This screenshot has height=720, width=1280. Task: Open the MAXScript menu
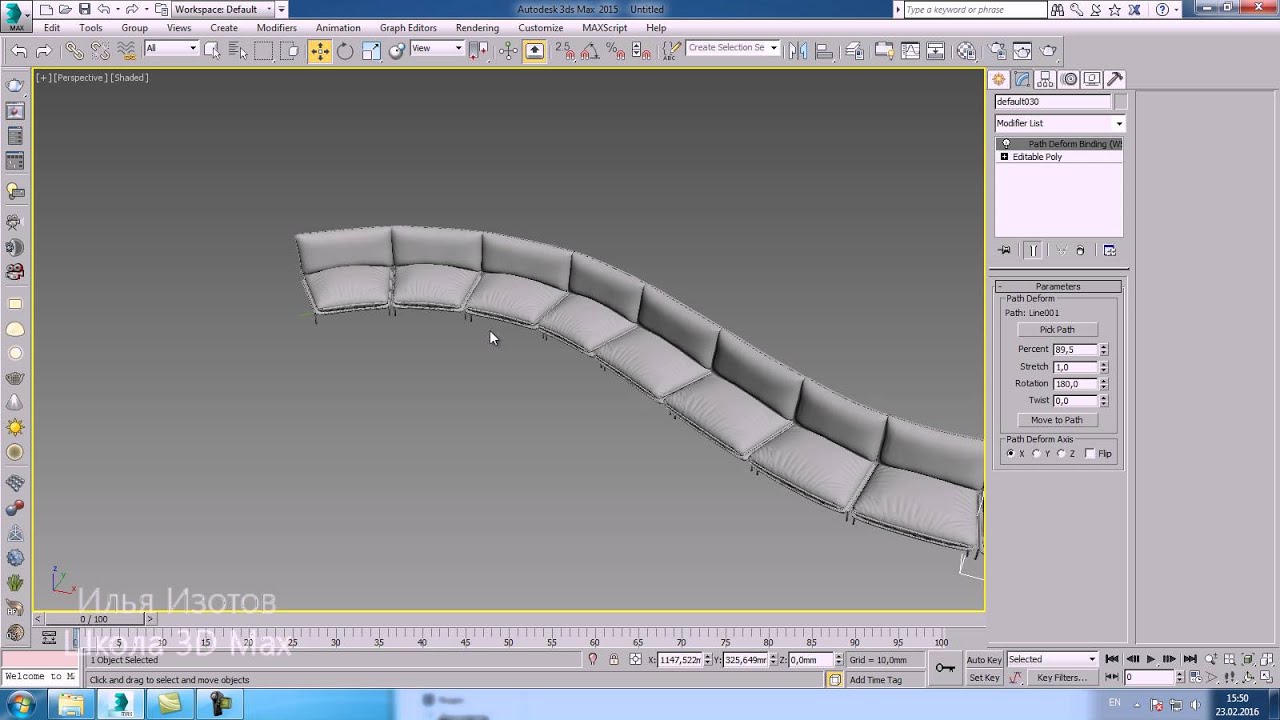point(604,28)
